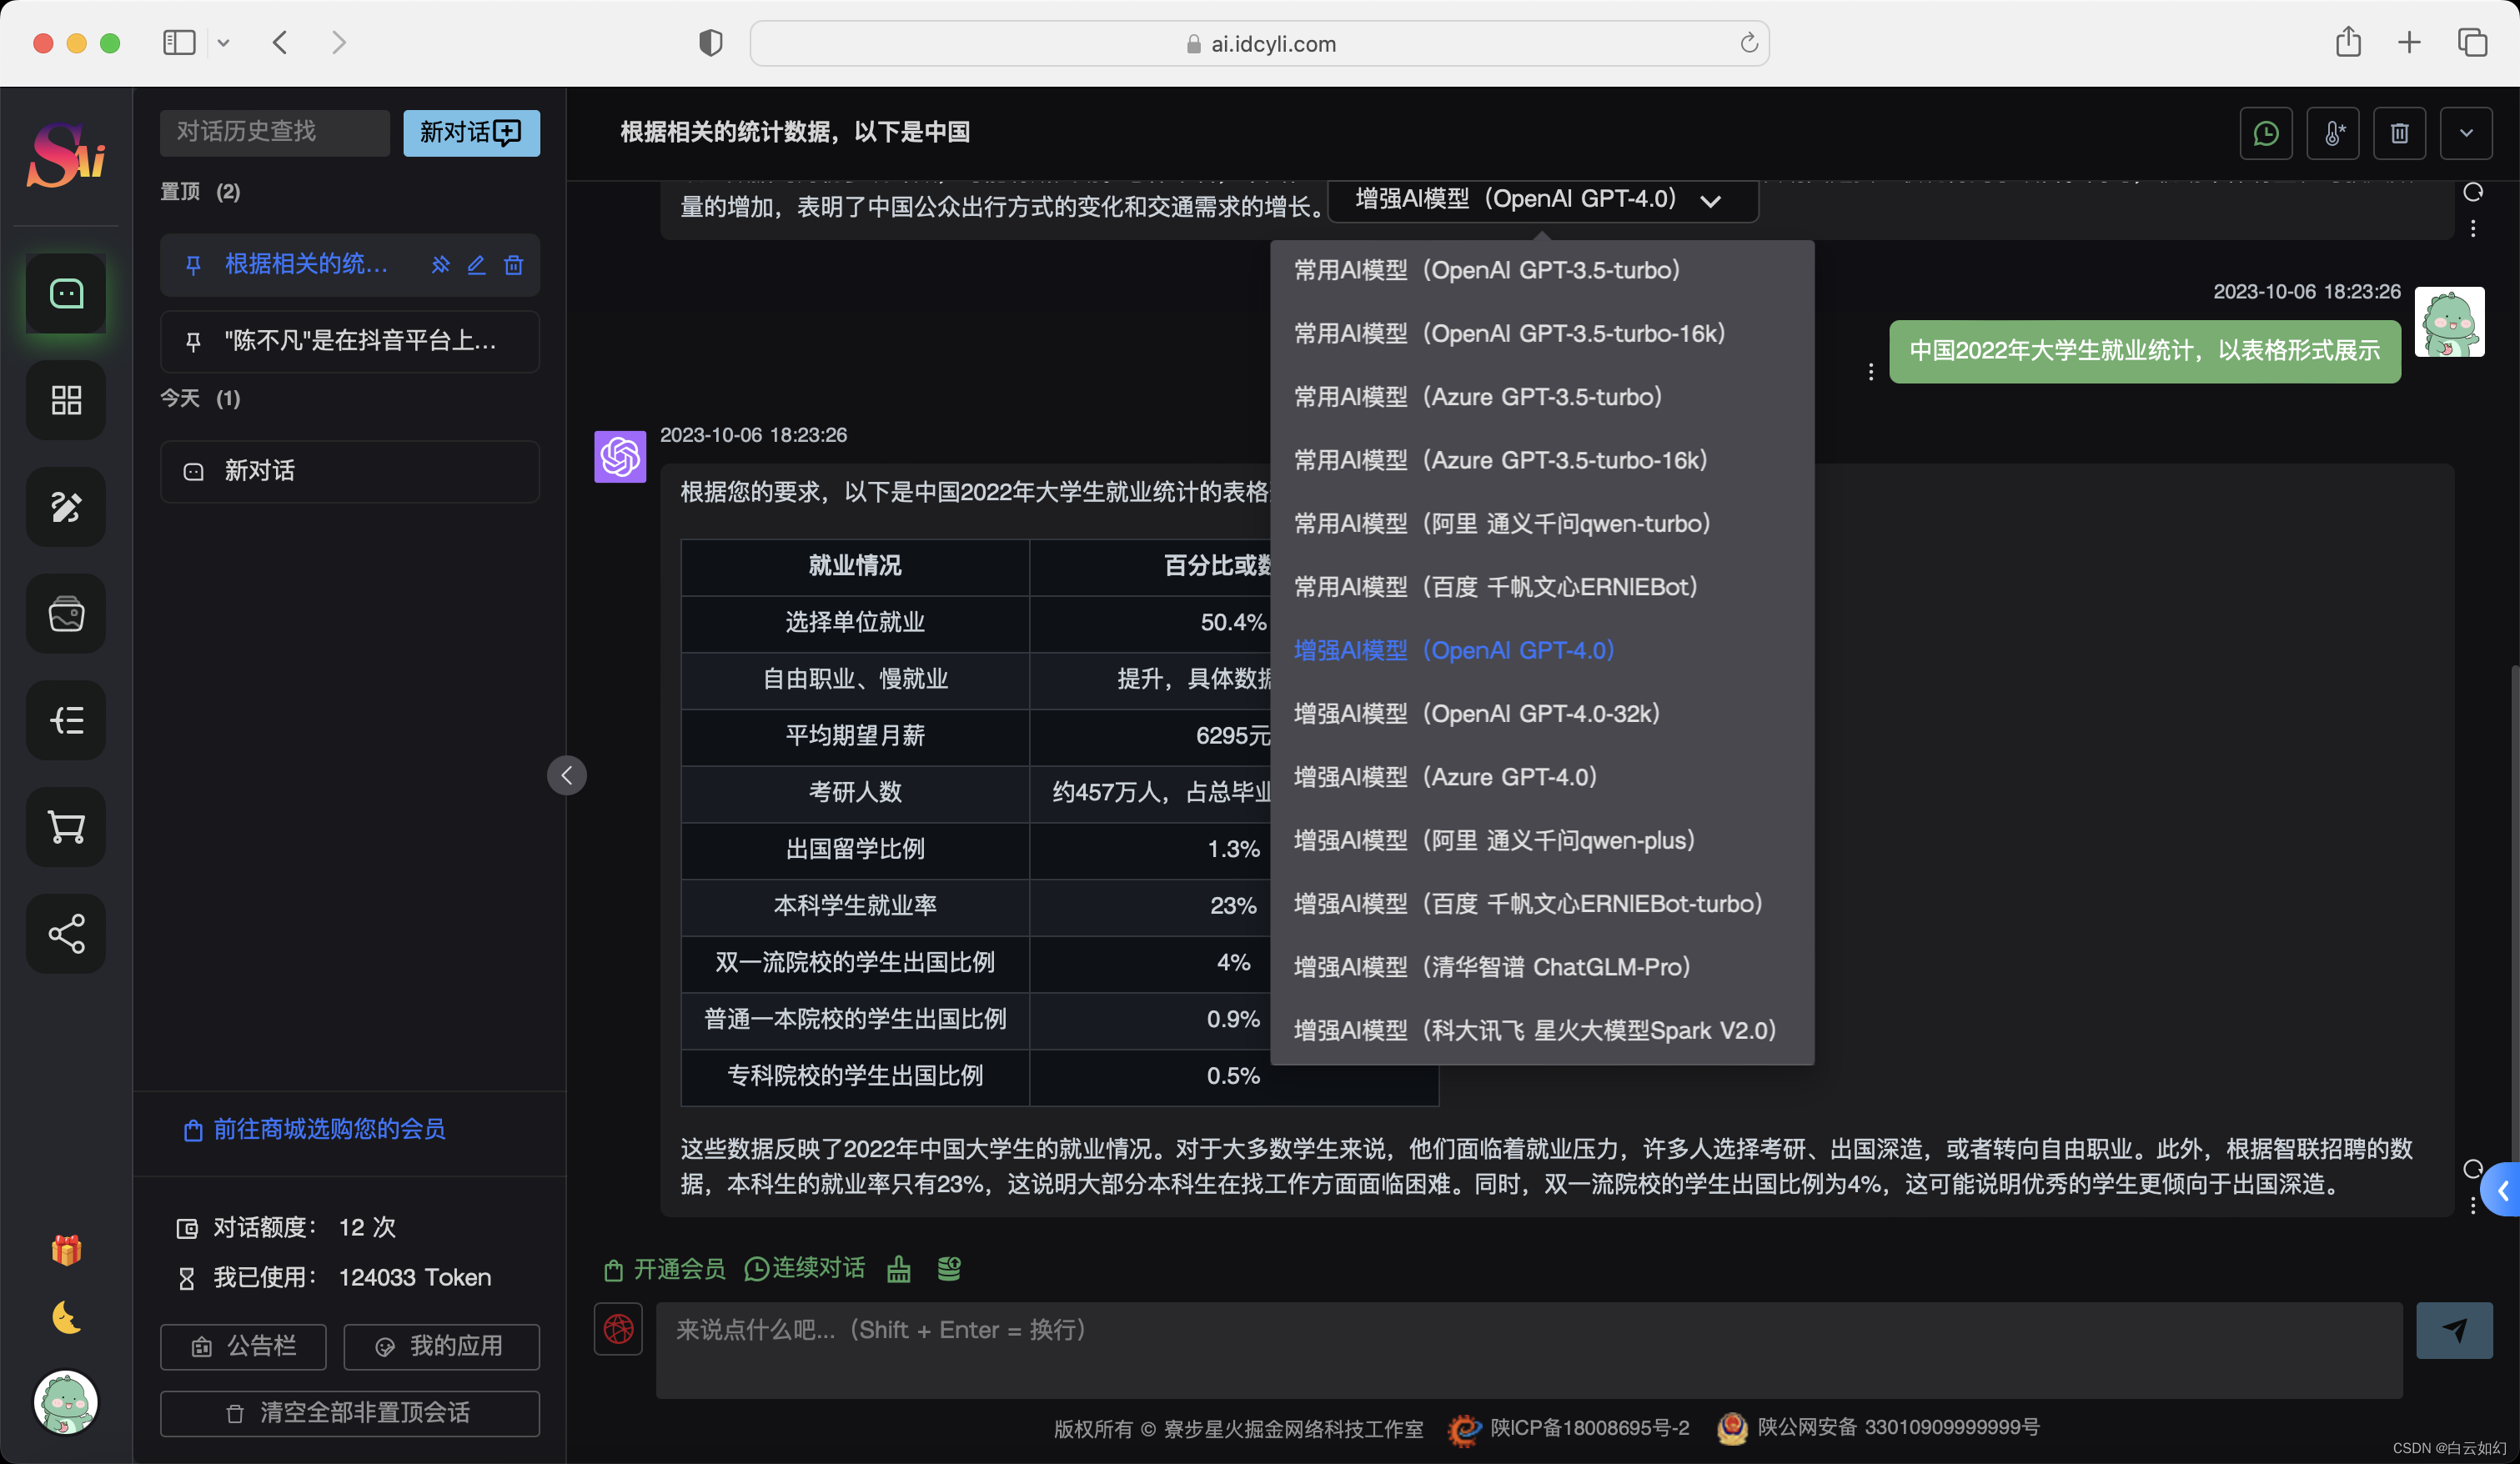Click the 公告栏 button
The width and height of the screenshot is (2520, 1464).
[243, 1347]
